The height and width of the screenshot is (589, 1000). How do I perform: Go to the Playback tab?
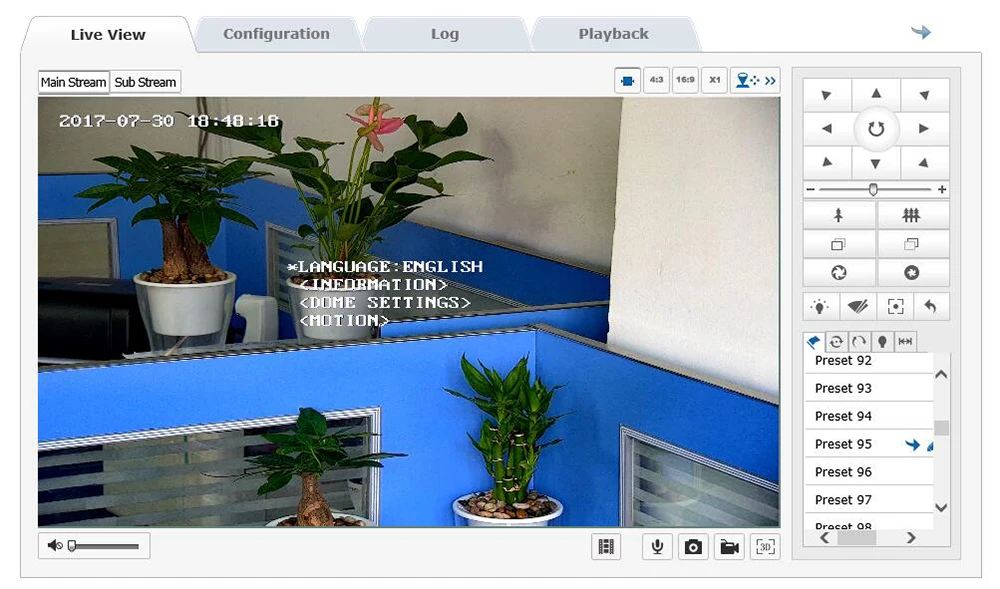[x=613, y=34]
